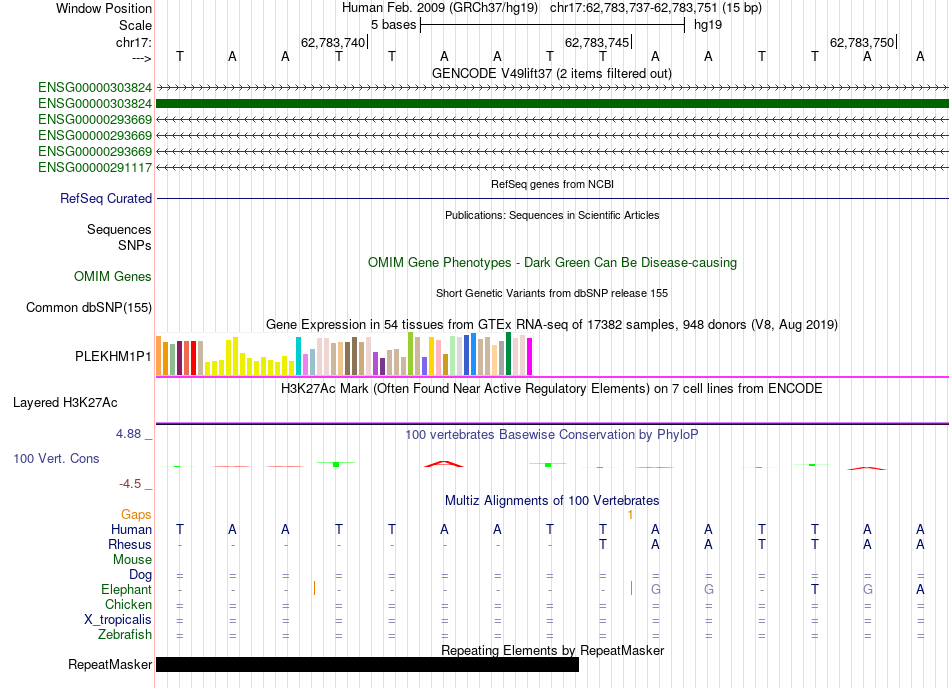Click the ---> strand direction arrow label
The width and height of the screenshot is (950, 688).
(142, 58)
